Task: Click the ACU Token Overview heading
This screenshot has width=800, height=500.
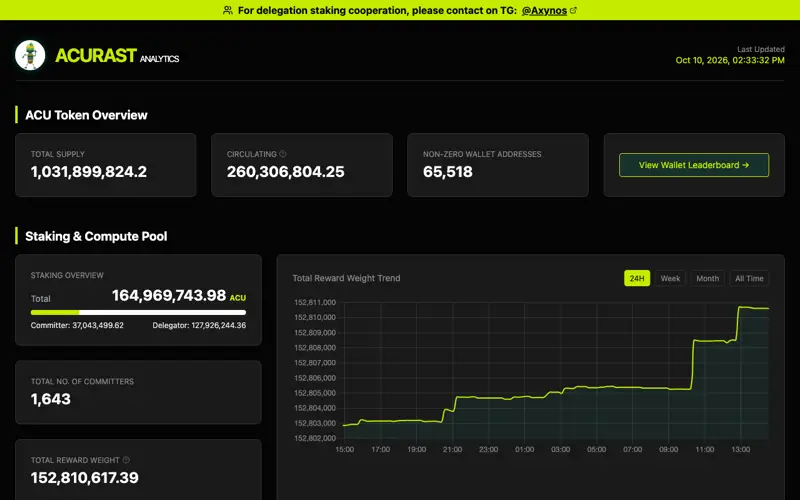Action: coord(86,115)
